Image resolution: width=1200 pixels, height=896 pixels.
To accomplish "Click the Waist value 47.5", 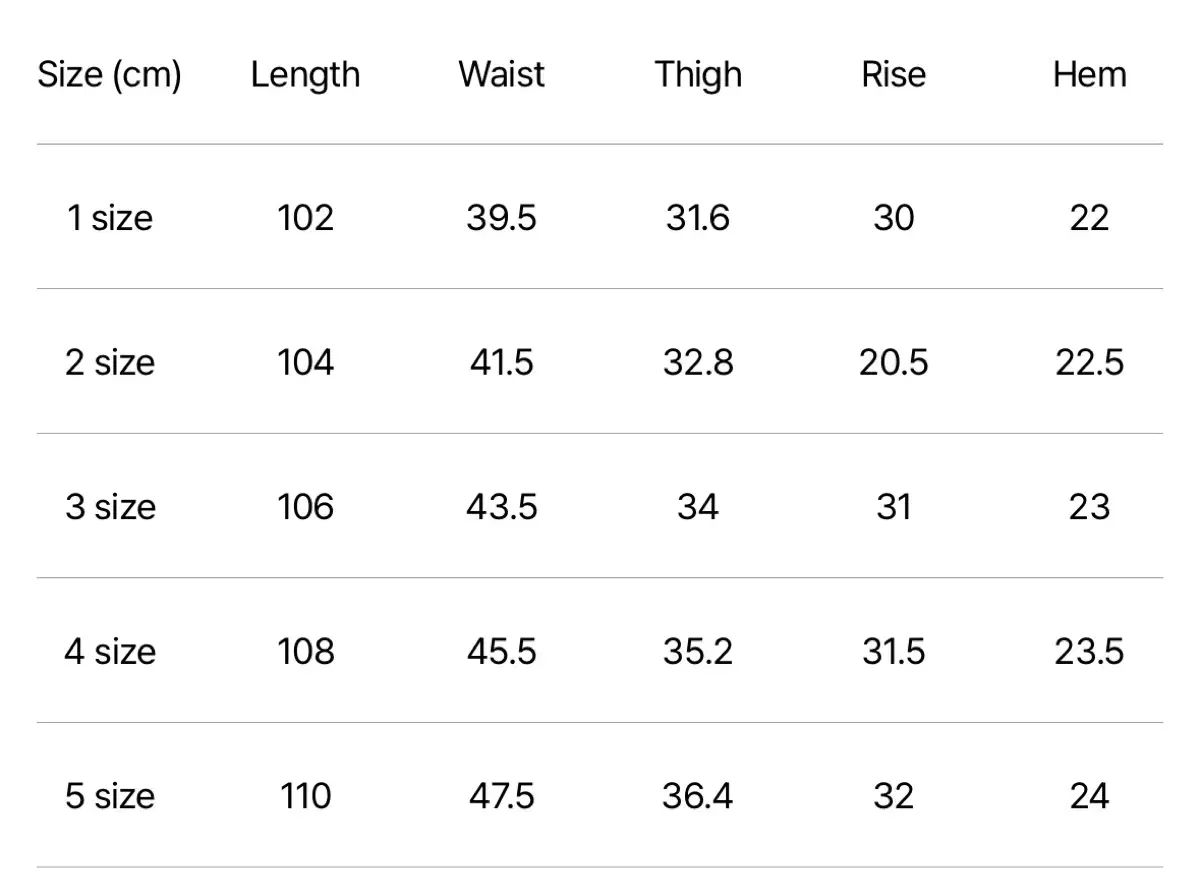I will tap(502, 796).
